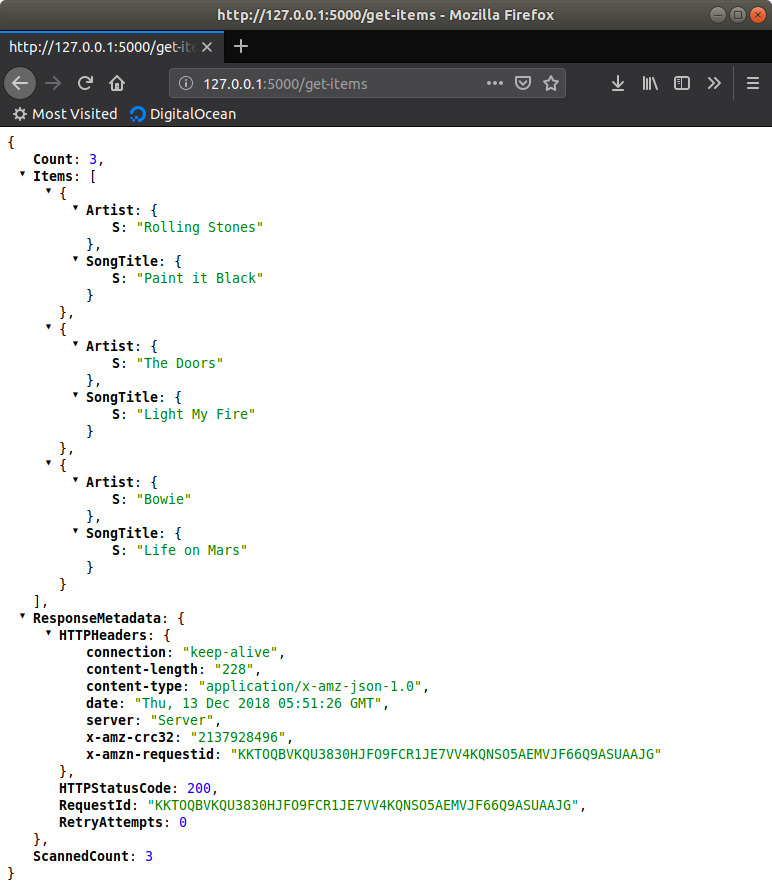
Task: Open the Library bookmarks icon
Action: click(650, 83)
